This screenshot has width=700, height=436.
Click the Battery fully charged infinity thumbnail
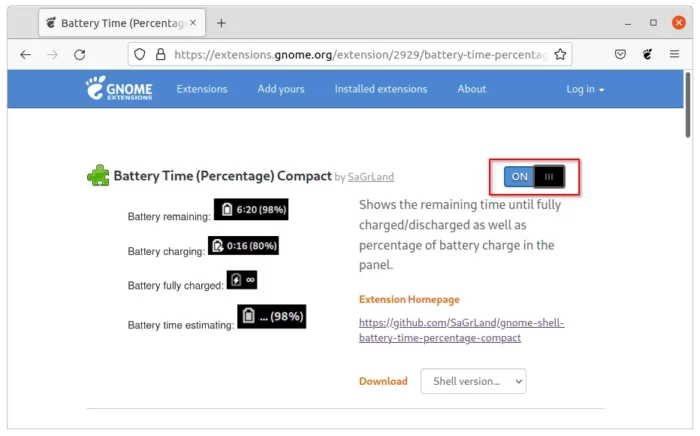click(x=242, y=280)
